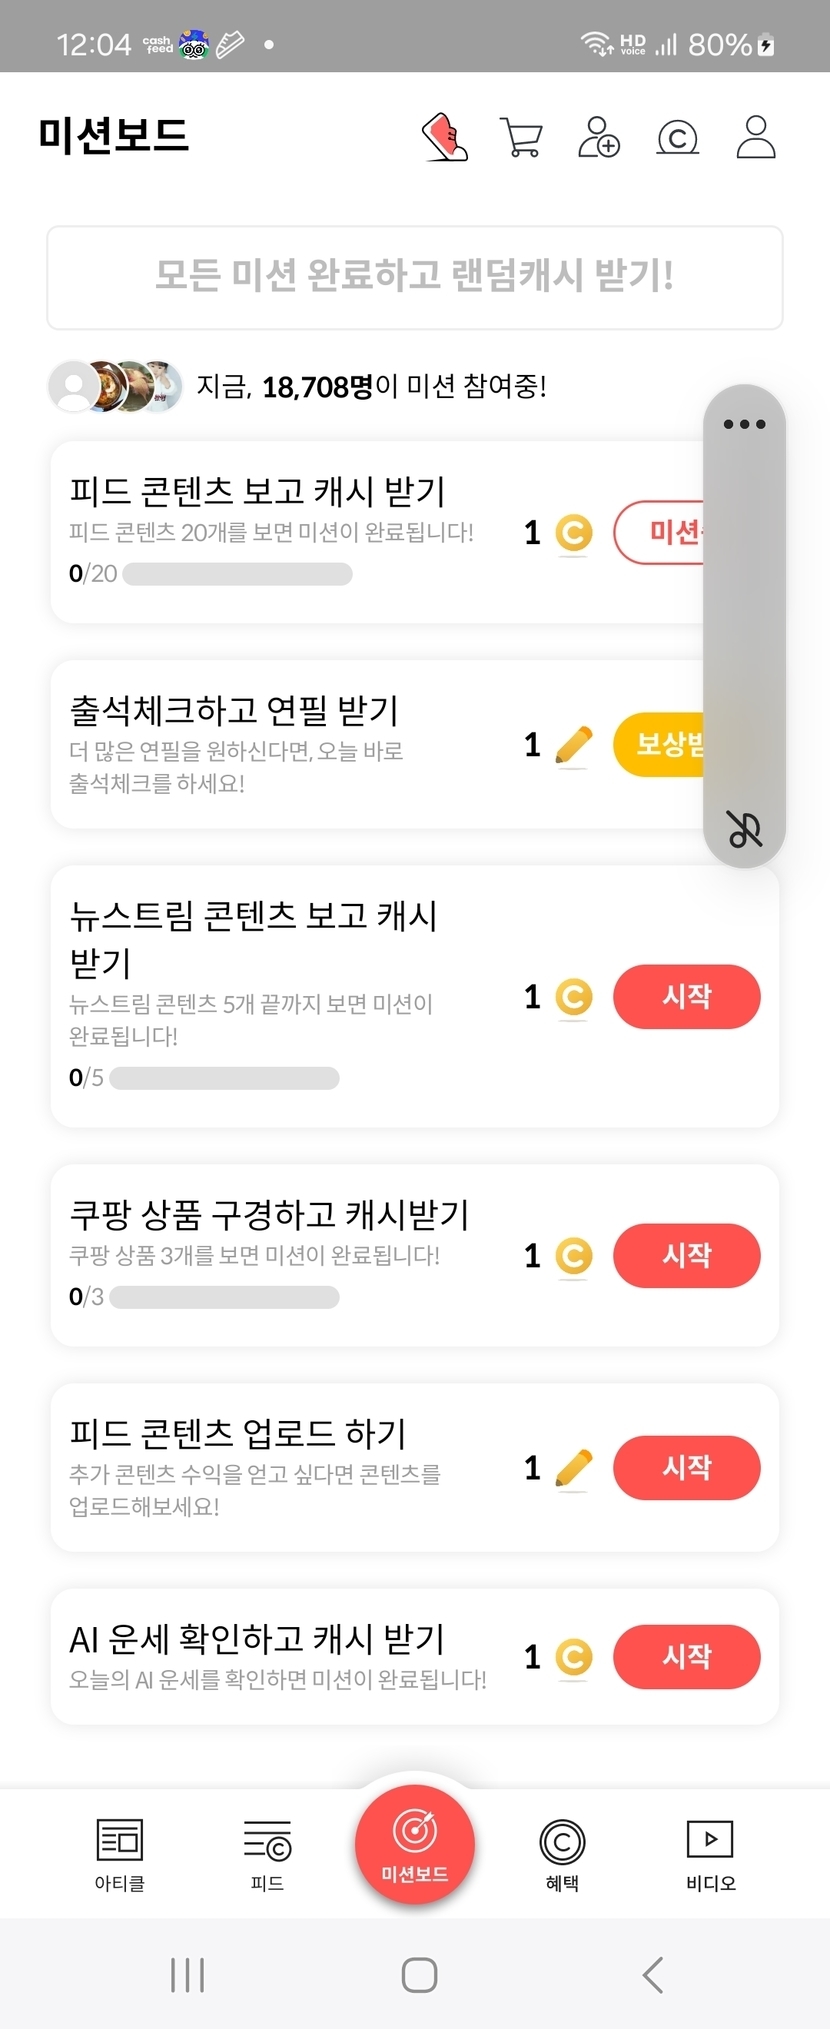Open the shopping cart icon

(521, 138)
